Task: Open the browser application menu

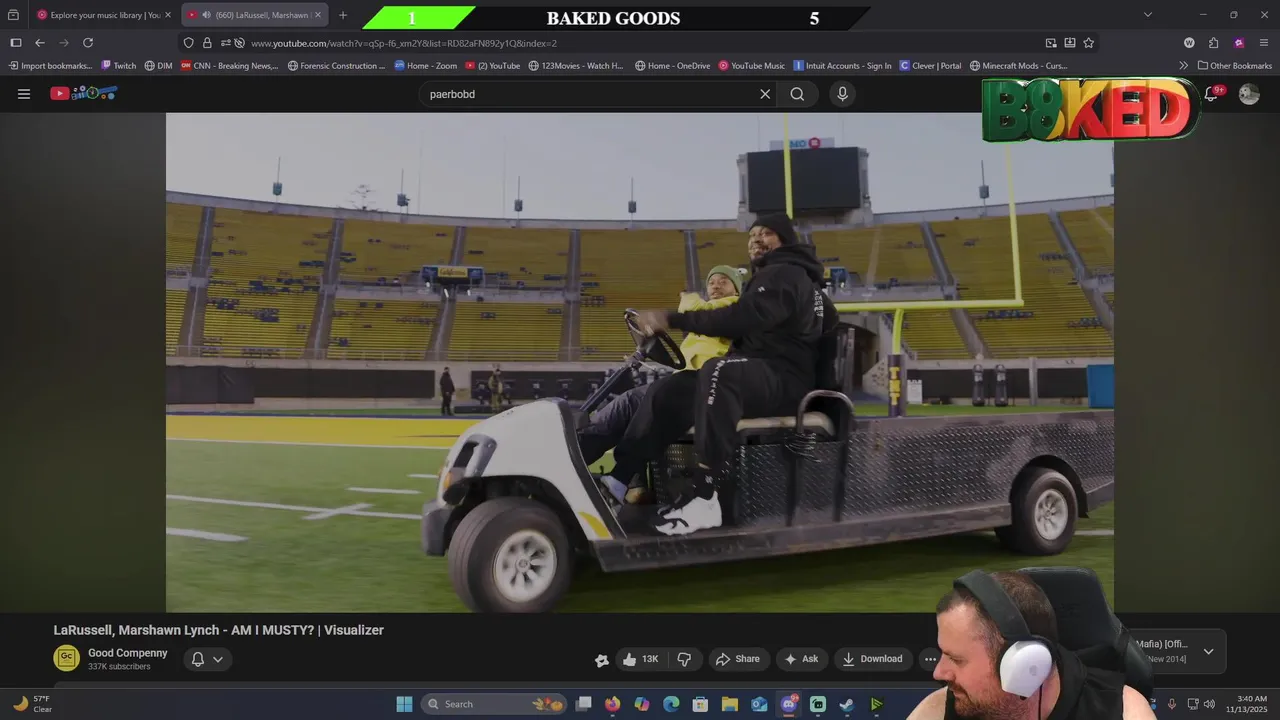Action: pos(1264,43)
